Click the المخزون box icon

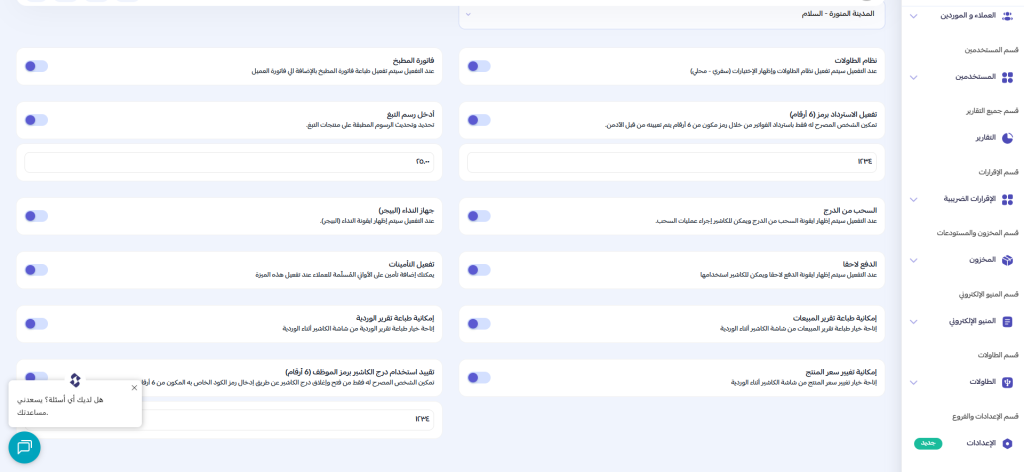[x=1007, y=260]
